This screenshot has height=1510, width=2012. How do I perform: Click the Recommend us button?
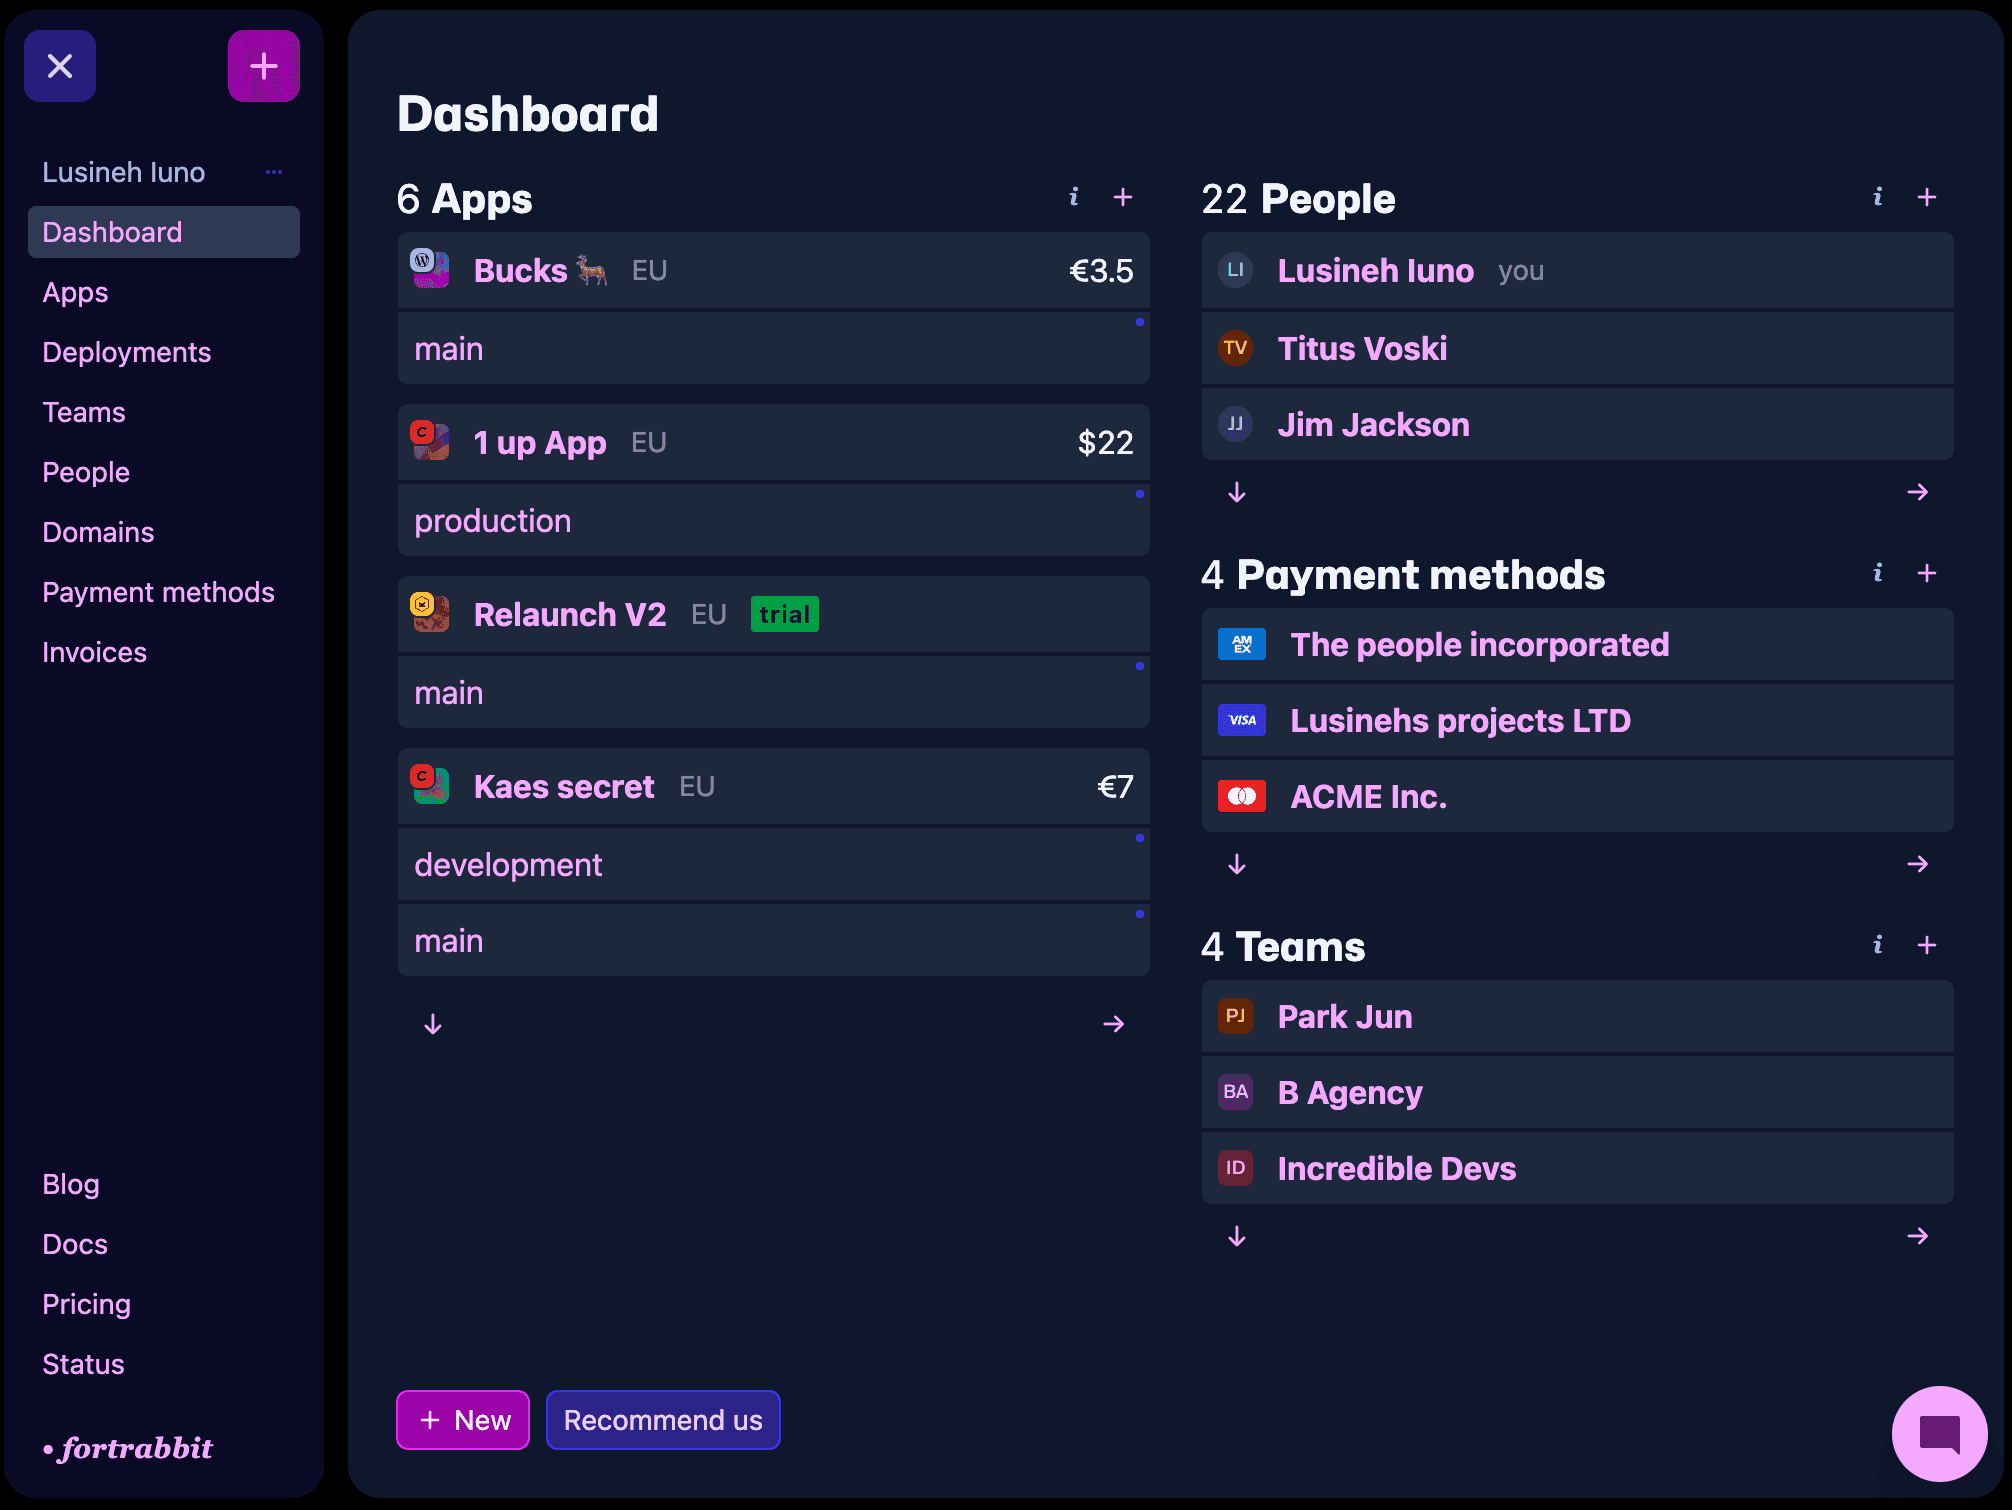pos(663,1420)
